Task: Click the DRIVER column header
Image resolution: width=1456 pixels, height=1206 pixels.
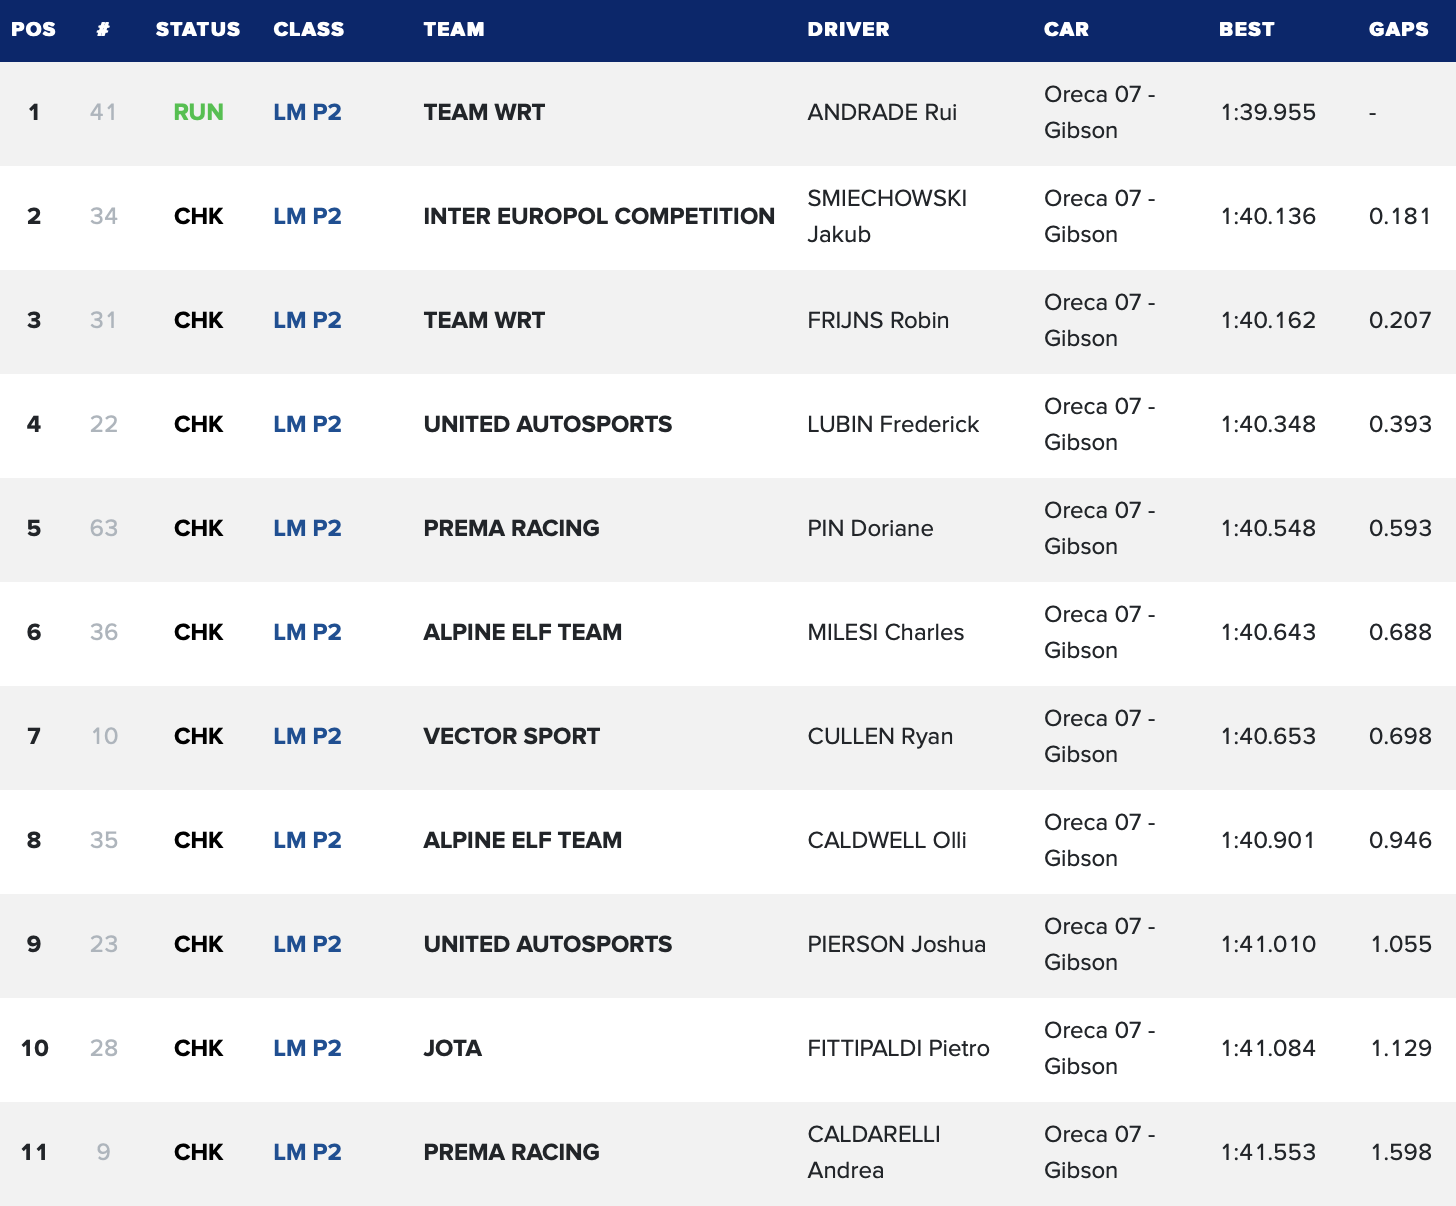Action: (x=848, y=29)
